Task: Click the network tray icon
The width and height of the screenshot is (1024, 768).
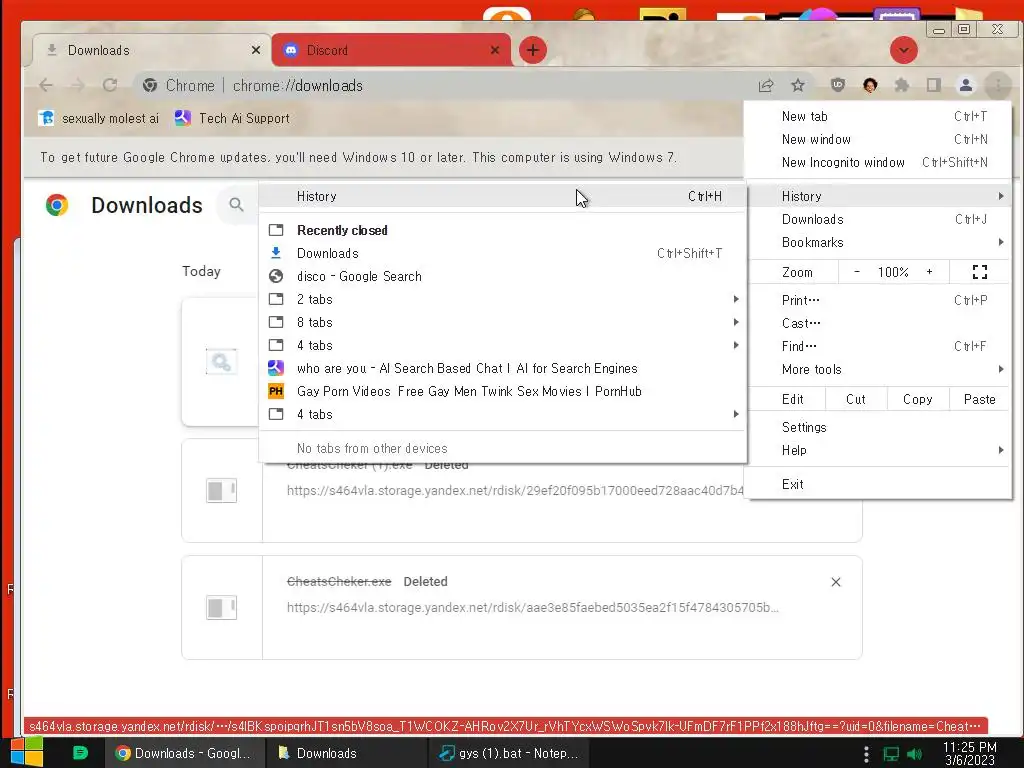Action: click(891, 754)
